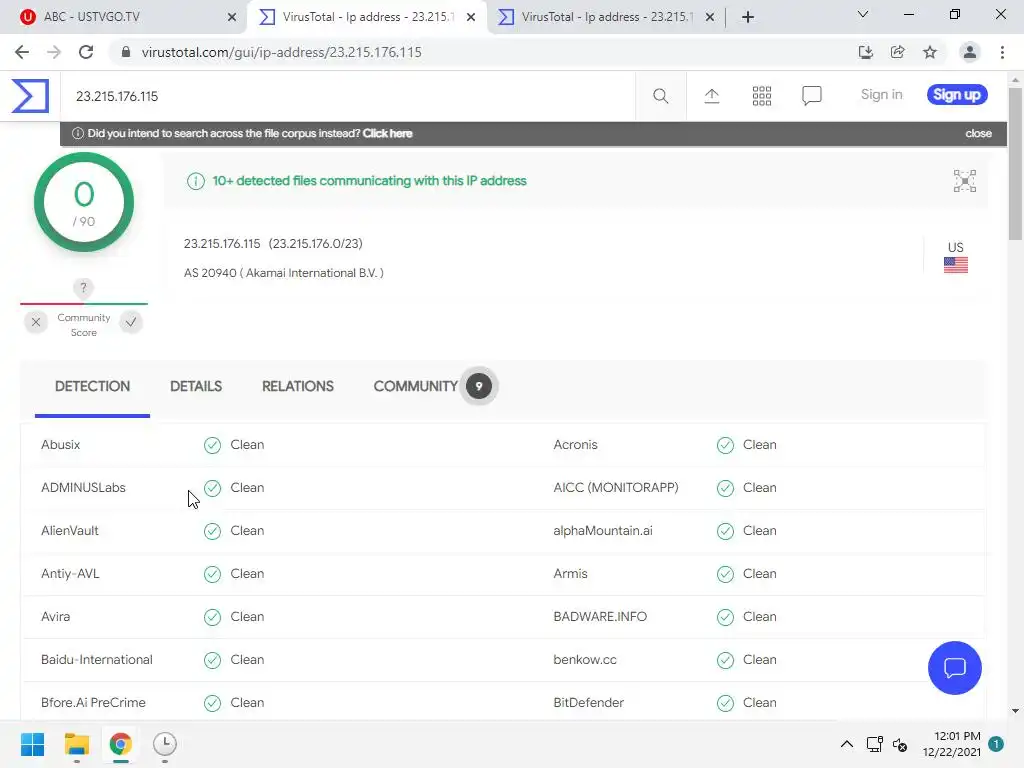Click the install app icon in address bar
Image resolution: width=1024 pixels, height=768 pixels.
click(865, 52)
